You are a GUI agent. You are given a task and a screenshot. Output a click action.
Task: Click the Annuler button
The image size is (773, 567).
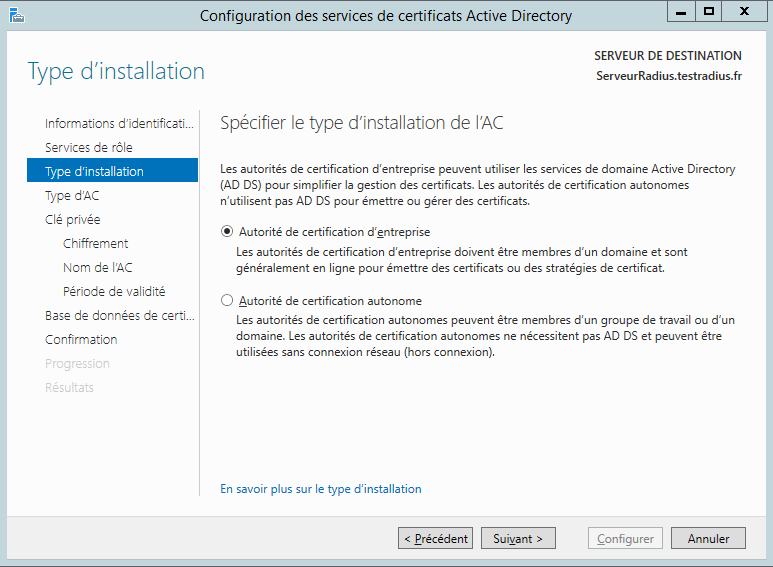(x=708, y=539)
